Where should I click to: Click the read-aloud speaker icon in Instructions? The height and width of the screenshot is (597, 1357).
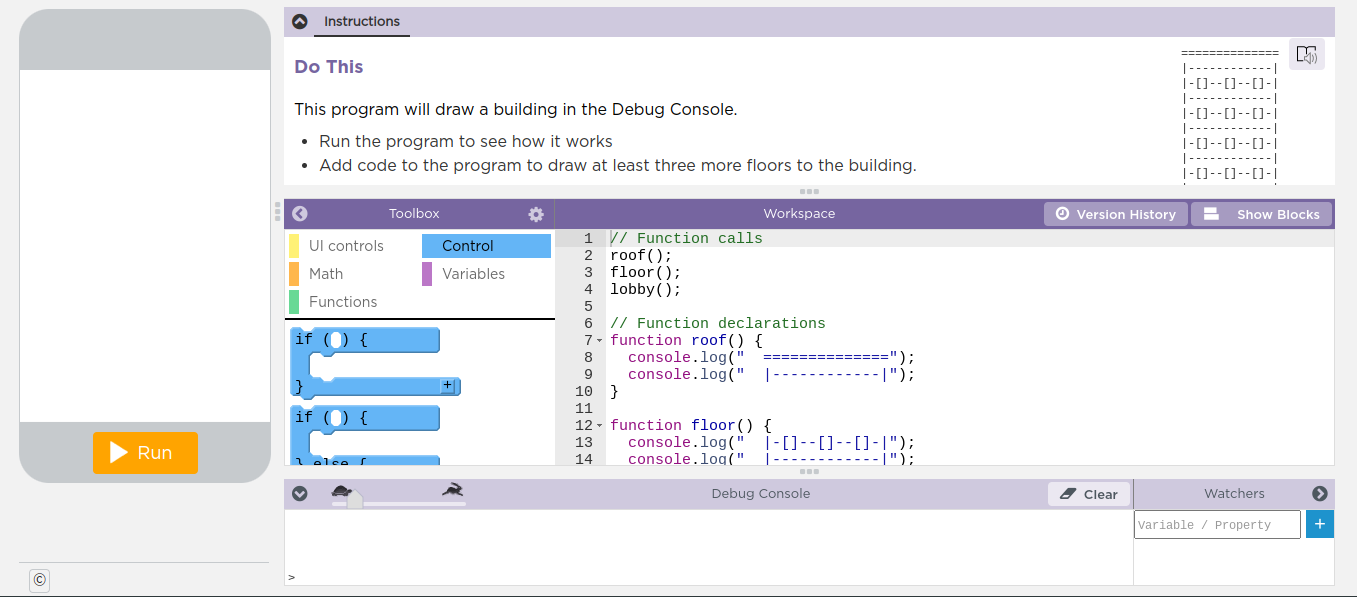(x=1306, y=54)
